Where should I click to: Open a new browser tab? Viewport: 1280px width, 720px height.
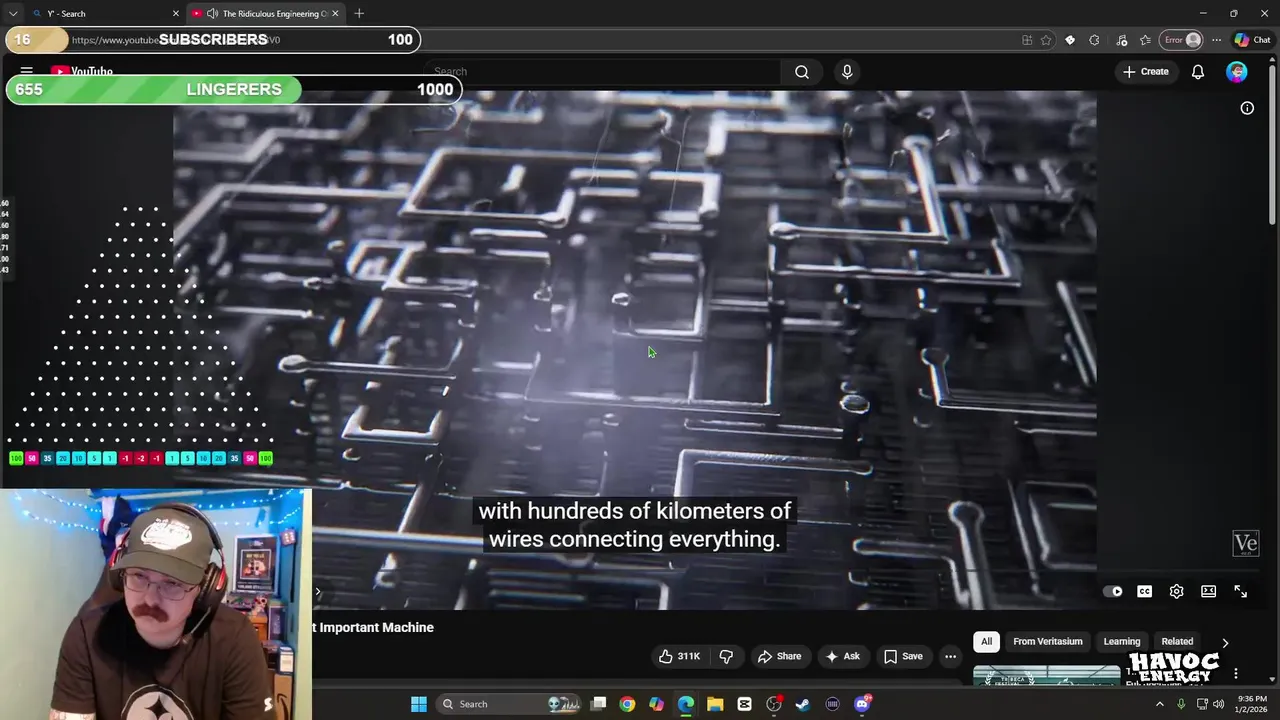tap(359, 13)
